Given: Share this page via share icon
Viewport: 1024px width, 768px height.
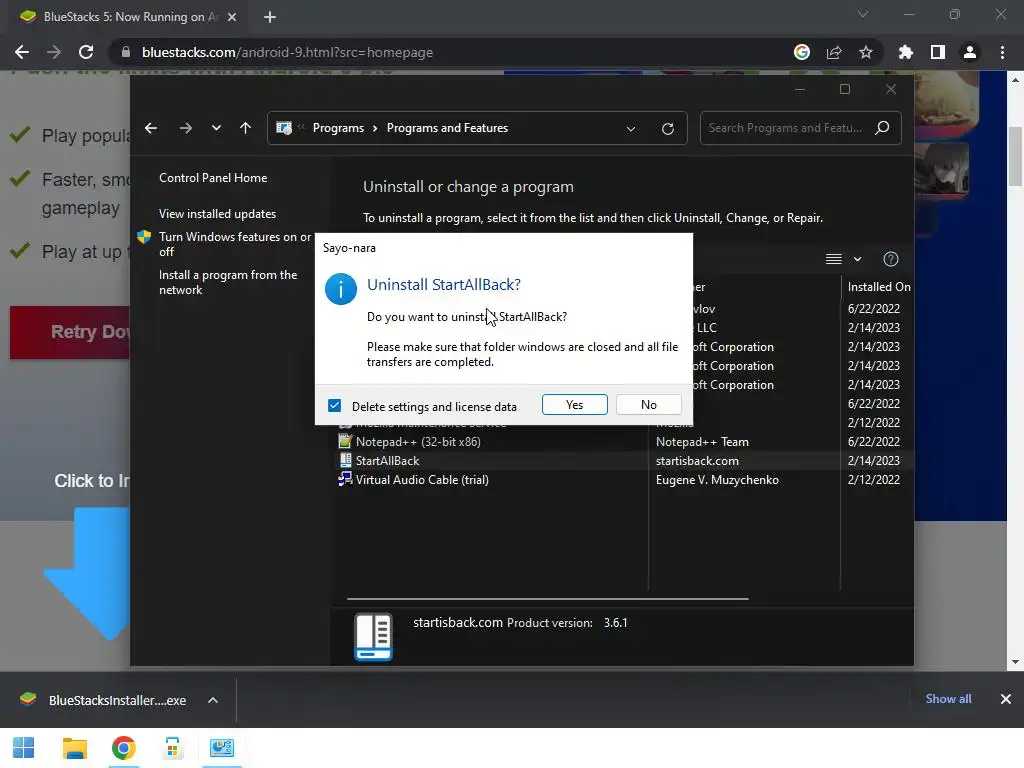Looking at the screenshot, I should pyautogui.click(x=833, y=52).
